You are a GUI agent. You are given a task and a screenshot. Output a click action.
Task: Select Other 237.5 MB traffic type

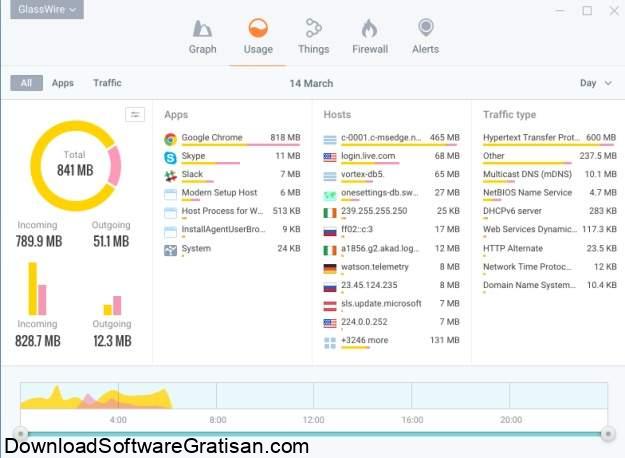tap(550, 157)
